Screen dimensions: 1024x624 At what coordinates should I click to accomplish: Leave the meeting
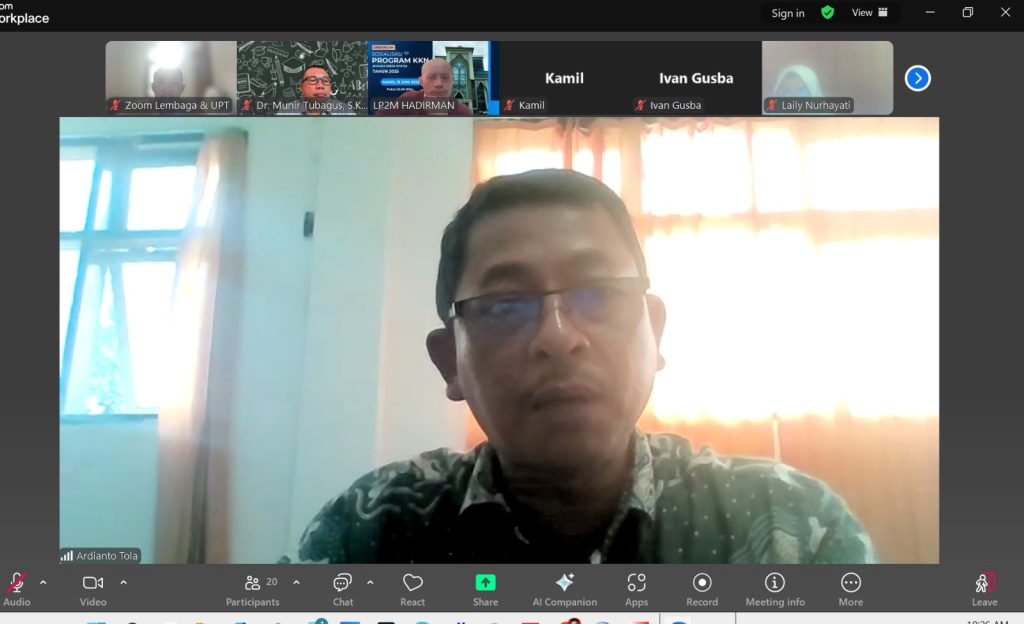coord(985,588)
